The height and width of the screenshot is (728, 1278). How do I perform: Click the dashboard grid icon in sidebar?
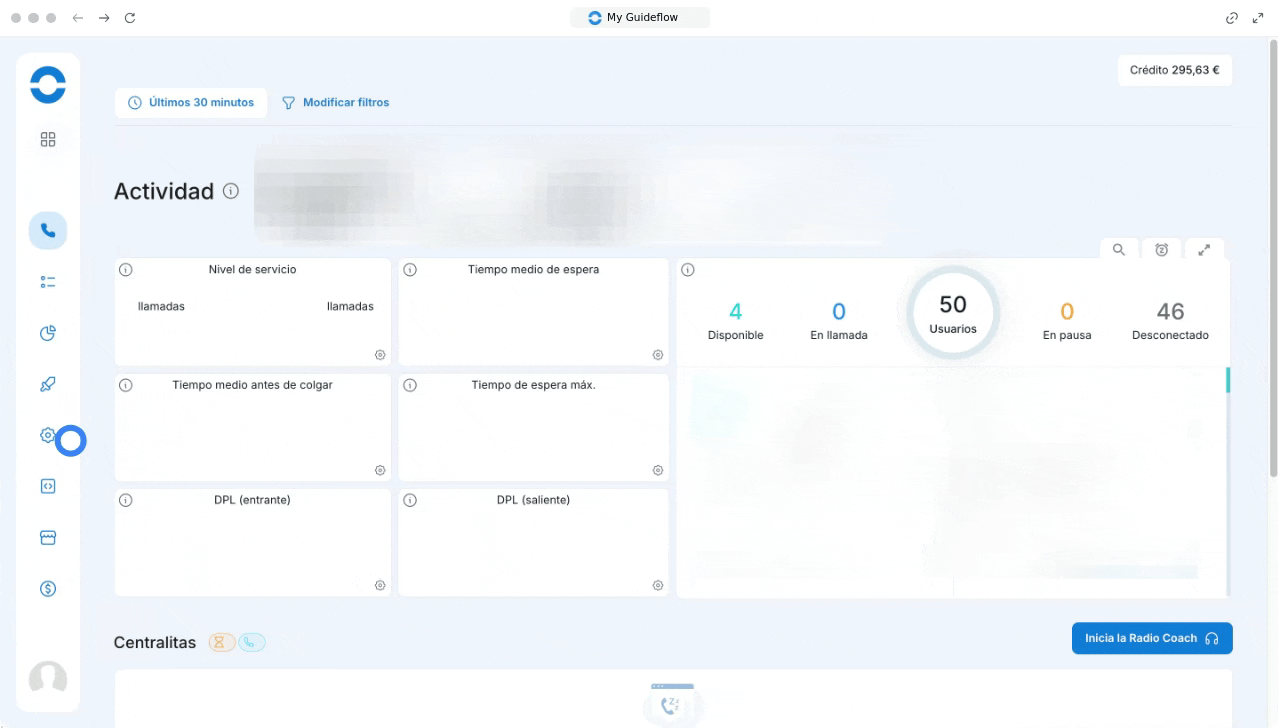tap(48, 140)
